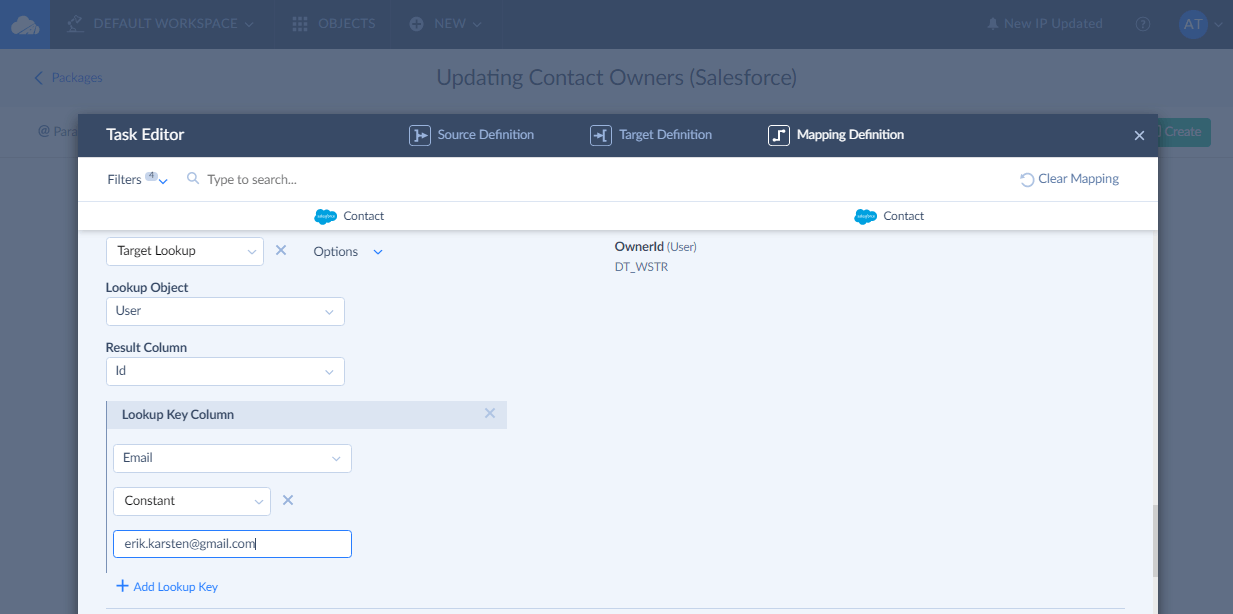The image size is (1233, 614).
Task: Click the New IP Updated notification
Action: 1044,24
